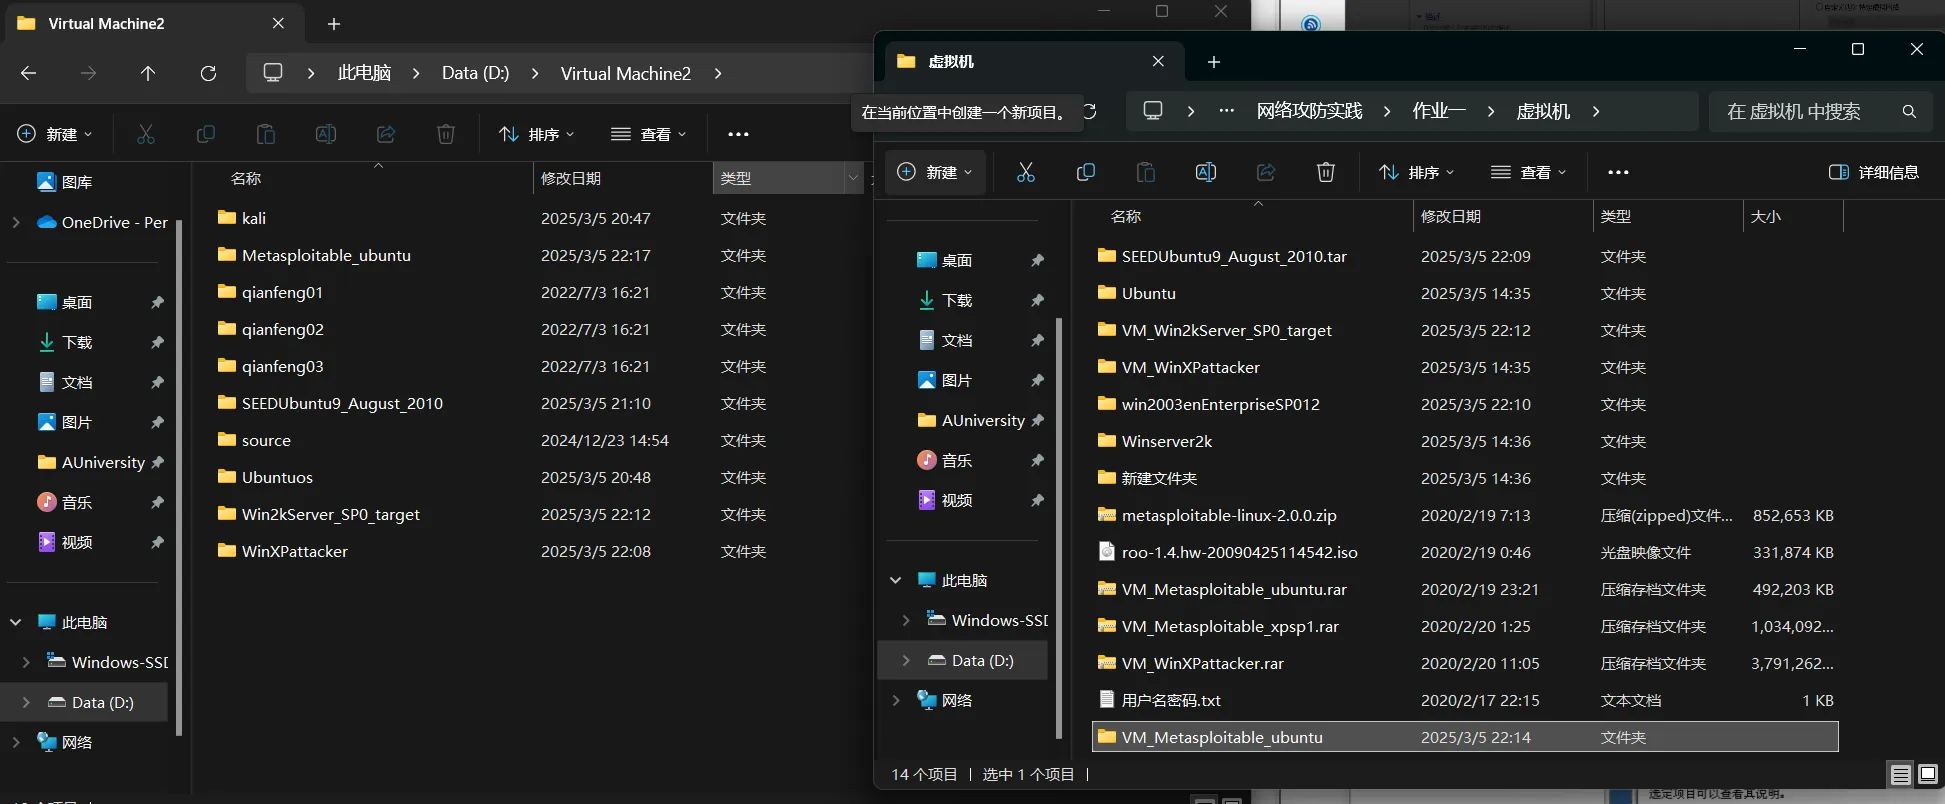Sort by 修改日期 column in 虚拟机 window
Screen dimensions: 1945x804
click(1451, 216)
